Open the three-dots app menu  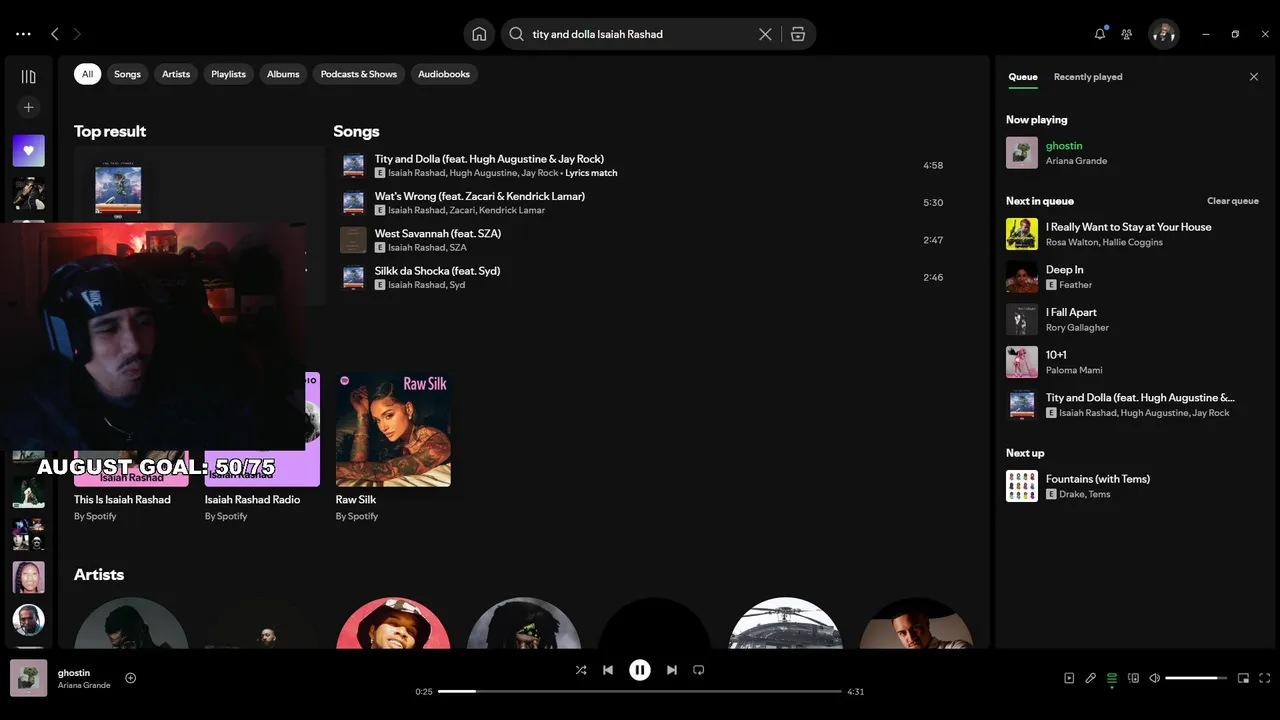point(23,34)
